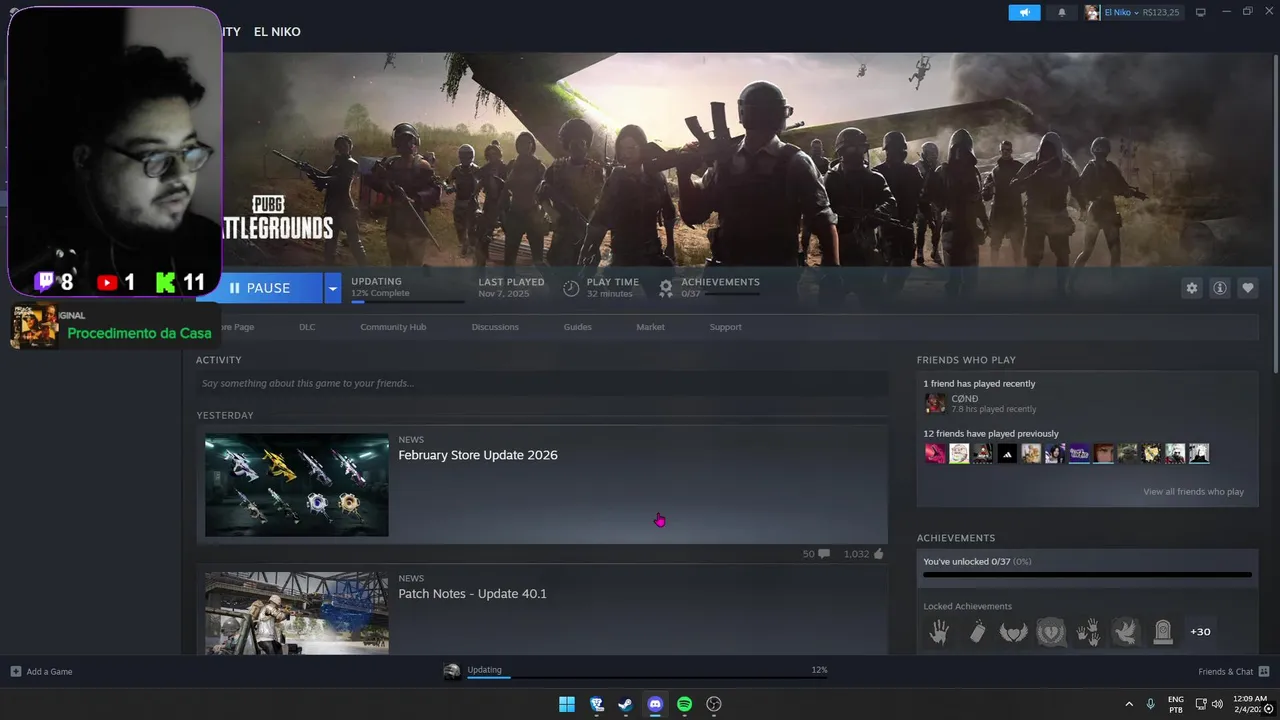The image size is (1280, 720).
Task: Expand the +30 locked achievements
Action: coord(1200,632)
